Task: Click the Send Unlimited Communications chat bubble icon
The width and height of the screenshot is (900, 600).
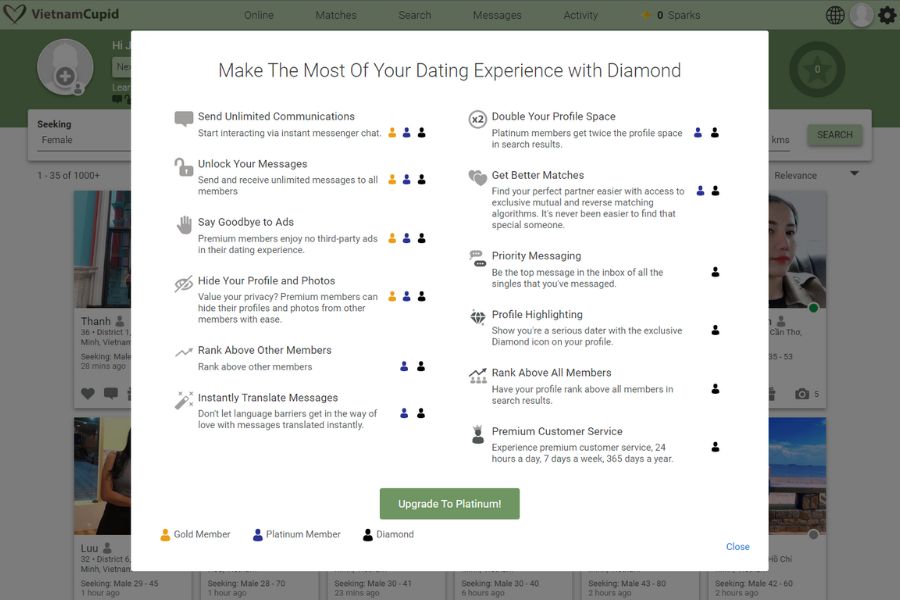Action: [183, 119]
